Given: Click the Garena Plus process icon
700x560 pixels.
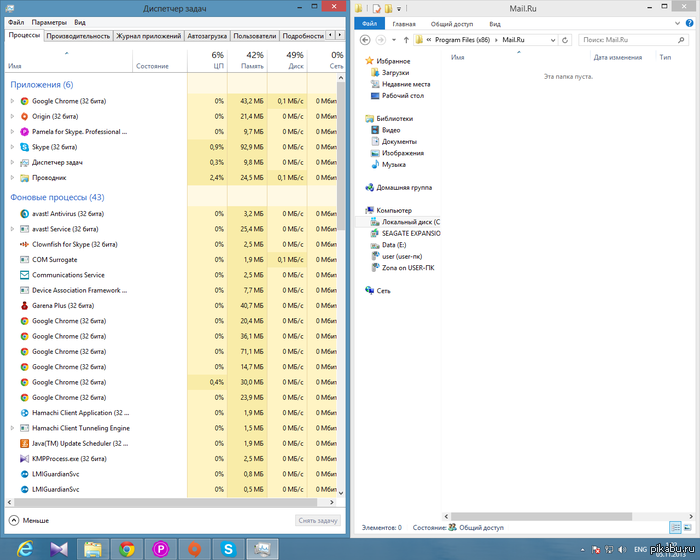Looking at the screenshot, I should [x=23, y=305].
